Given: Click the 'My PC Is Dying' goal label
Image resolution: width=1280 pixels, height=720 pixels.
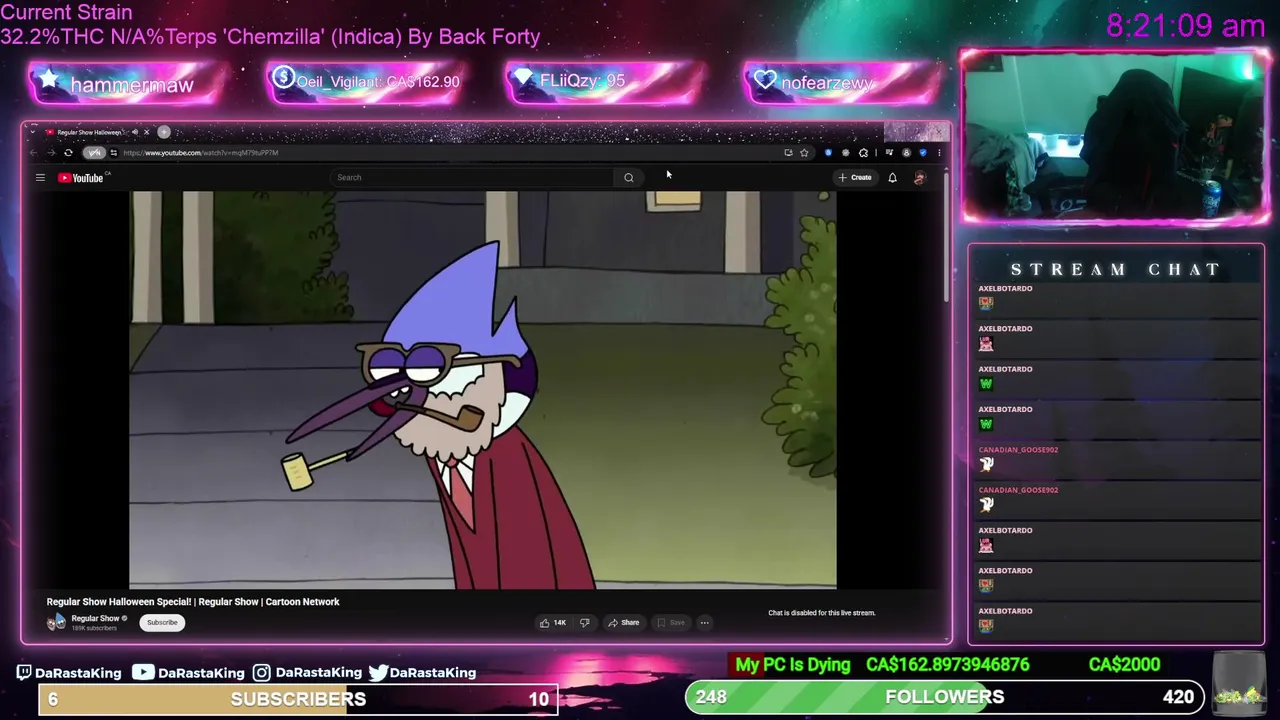Looking at the screenshot, I should pyautogui.click(x=792, y=665).
